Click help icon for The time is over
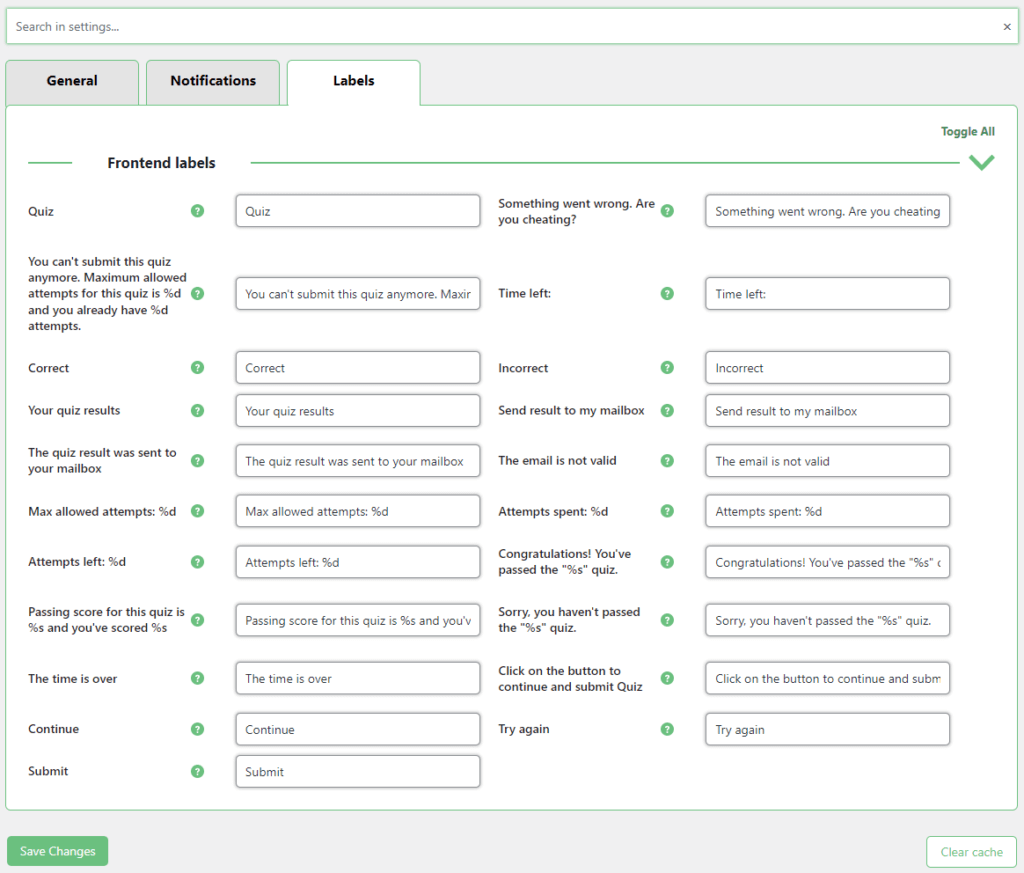Screen dimensions: 1024x873 click(x=197, y=678)
